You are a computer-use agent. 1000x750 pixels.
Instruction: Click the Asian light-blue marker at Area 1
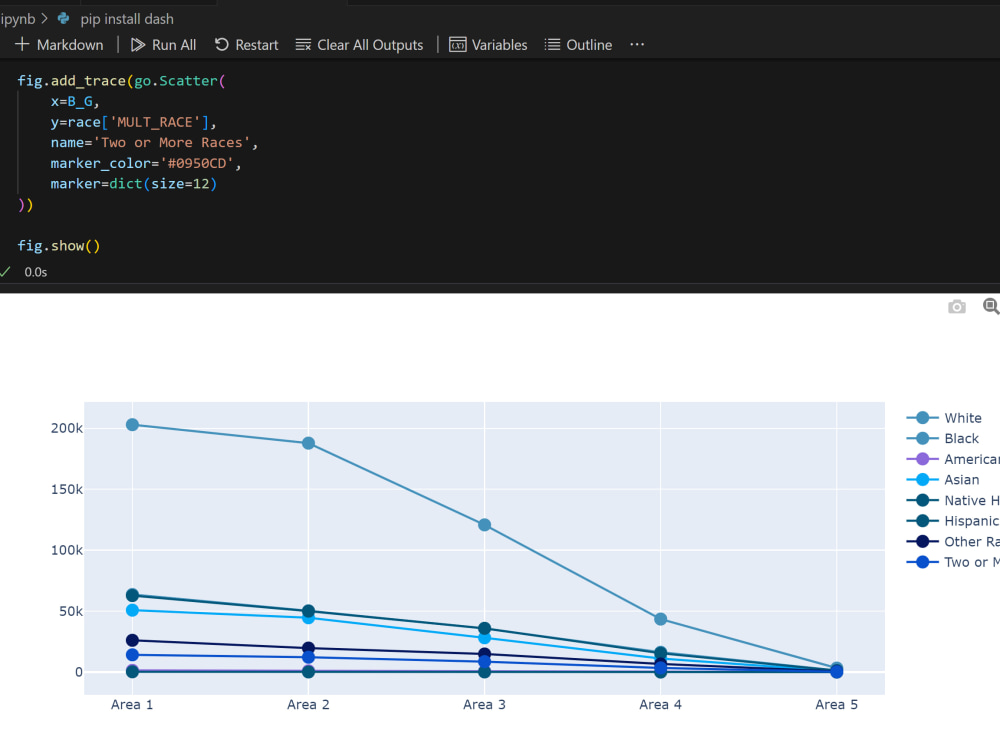point(132,610)
